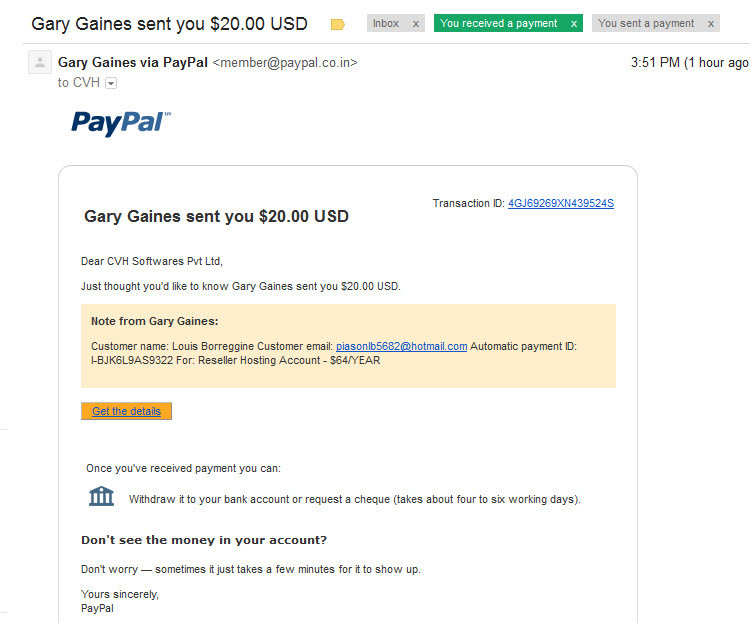This screenshot has height=623, width=750.
Task: Open transaction ID 4GJ69269XN439524S link
Action: click(x=561, y=203)
